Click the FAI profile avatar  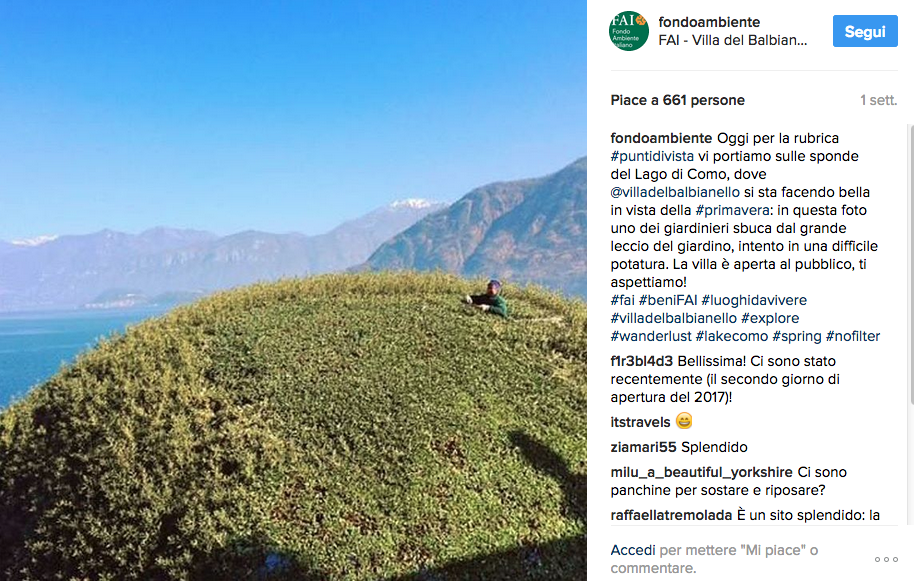(x=628, y=31)
